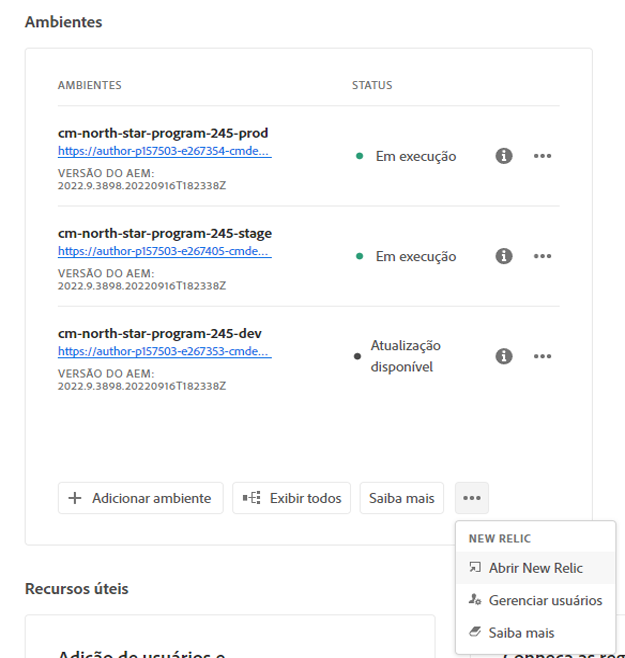The width and height of the screenshot is (625, 658).
Task: Click info icon for stage environment
Action: (x=504, y=256)
